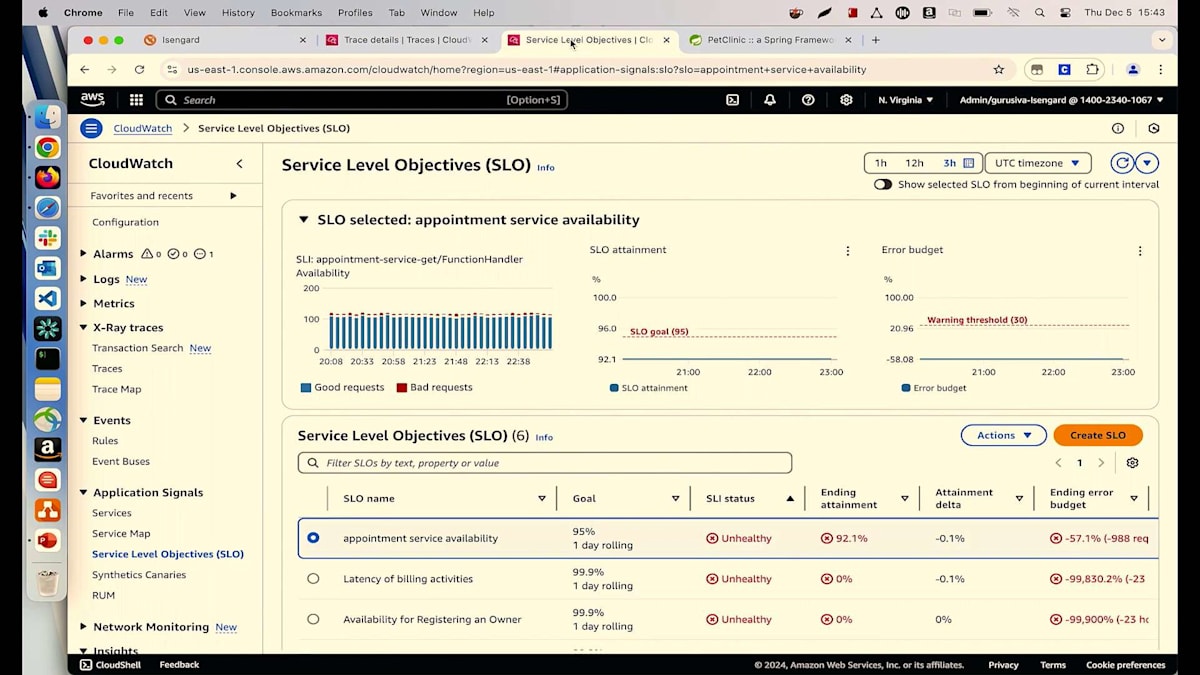Open the AWS services grid menu
This screenshot has height=675, width=1200.
(x=136, y=100)
